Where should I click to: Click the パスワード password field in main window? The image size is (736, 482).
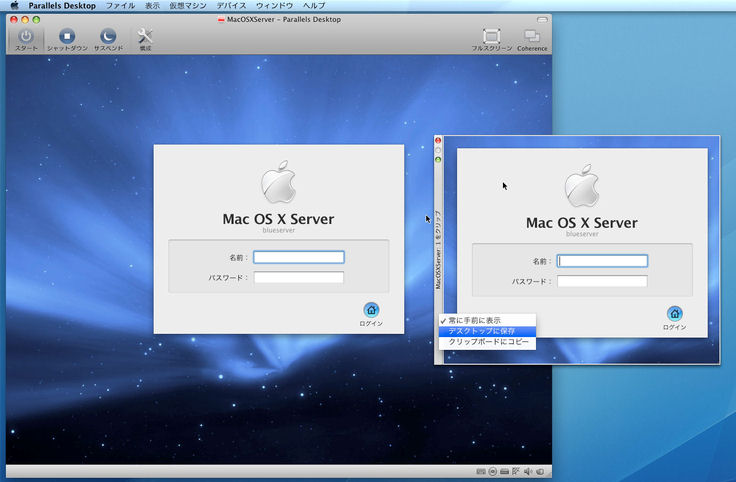[299, 277]
